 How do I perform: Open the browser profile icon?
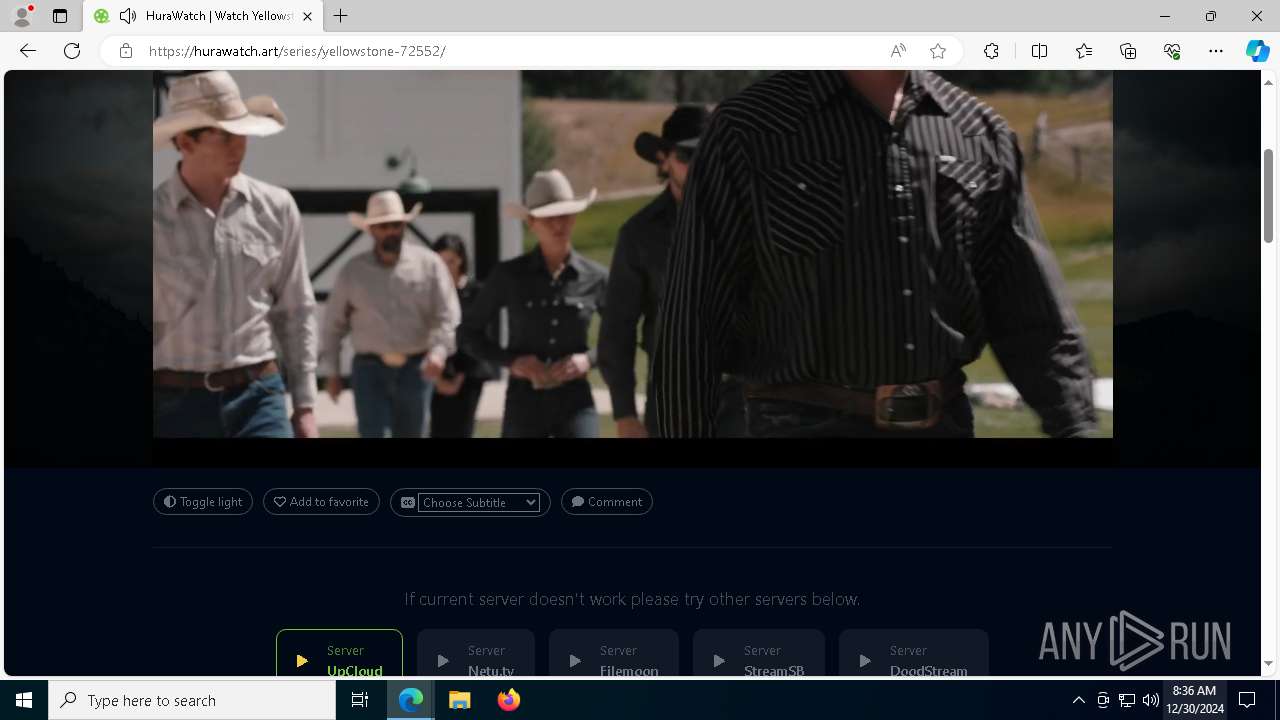click(22, 16)
